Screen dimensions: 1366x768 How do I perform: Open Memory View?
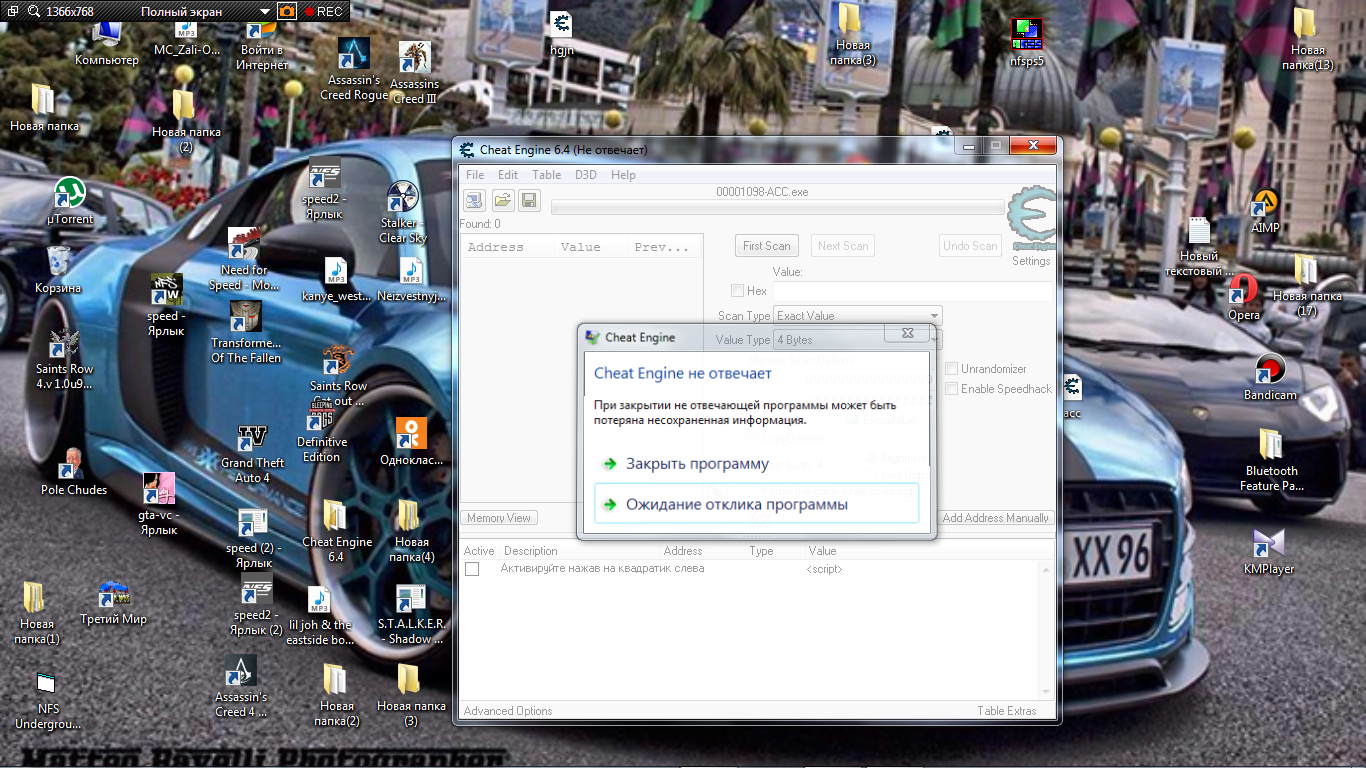click(500, 518)
